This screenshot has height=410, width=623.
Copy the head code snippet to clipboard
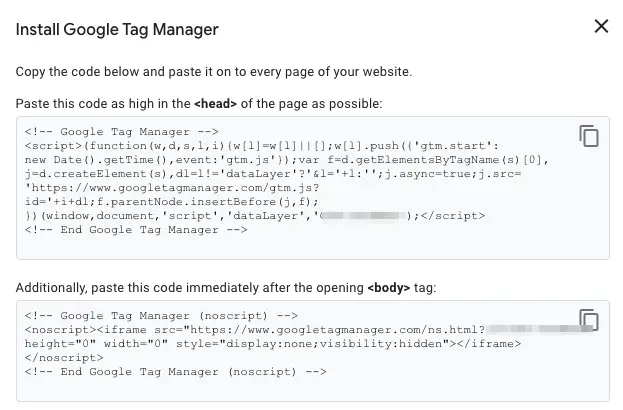pos(589,136)
